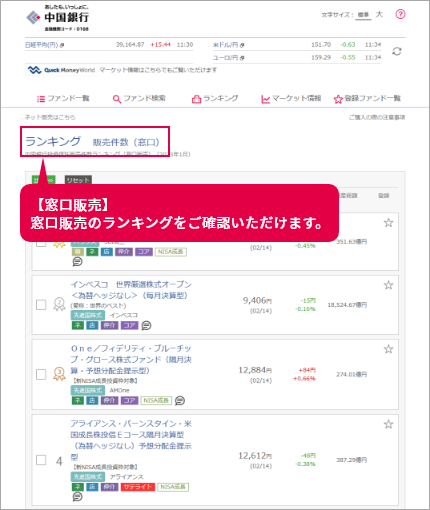Image resolution: width=430 pixels, height=510 pixels.
Task: Open the 登録ファンド一覧 tab
Action: click(367, 99)
